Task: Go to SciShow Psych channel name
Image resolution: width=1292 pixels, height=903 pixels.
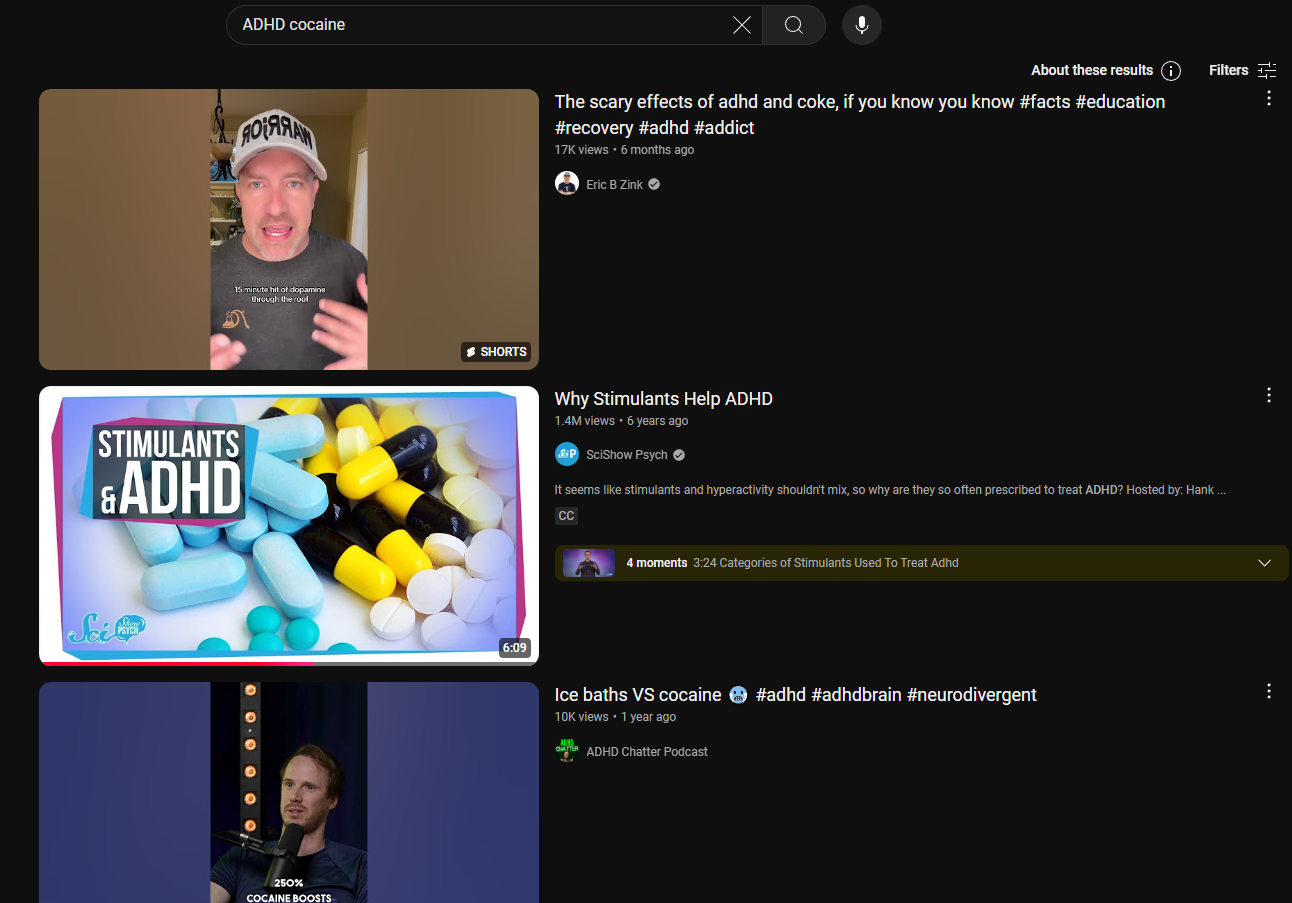Action: point(627,455)
